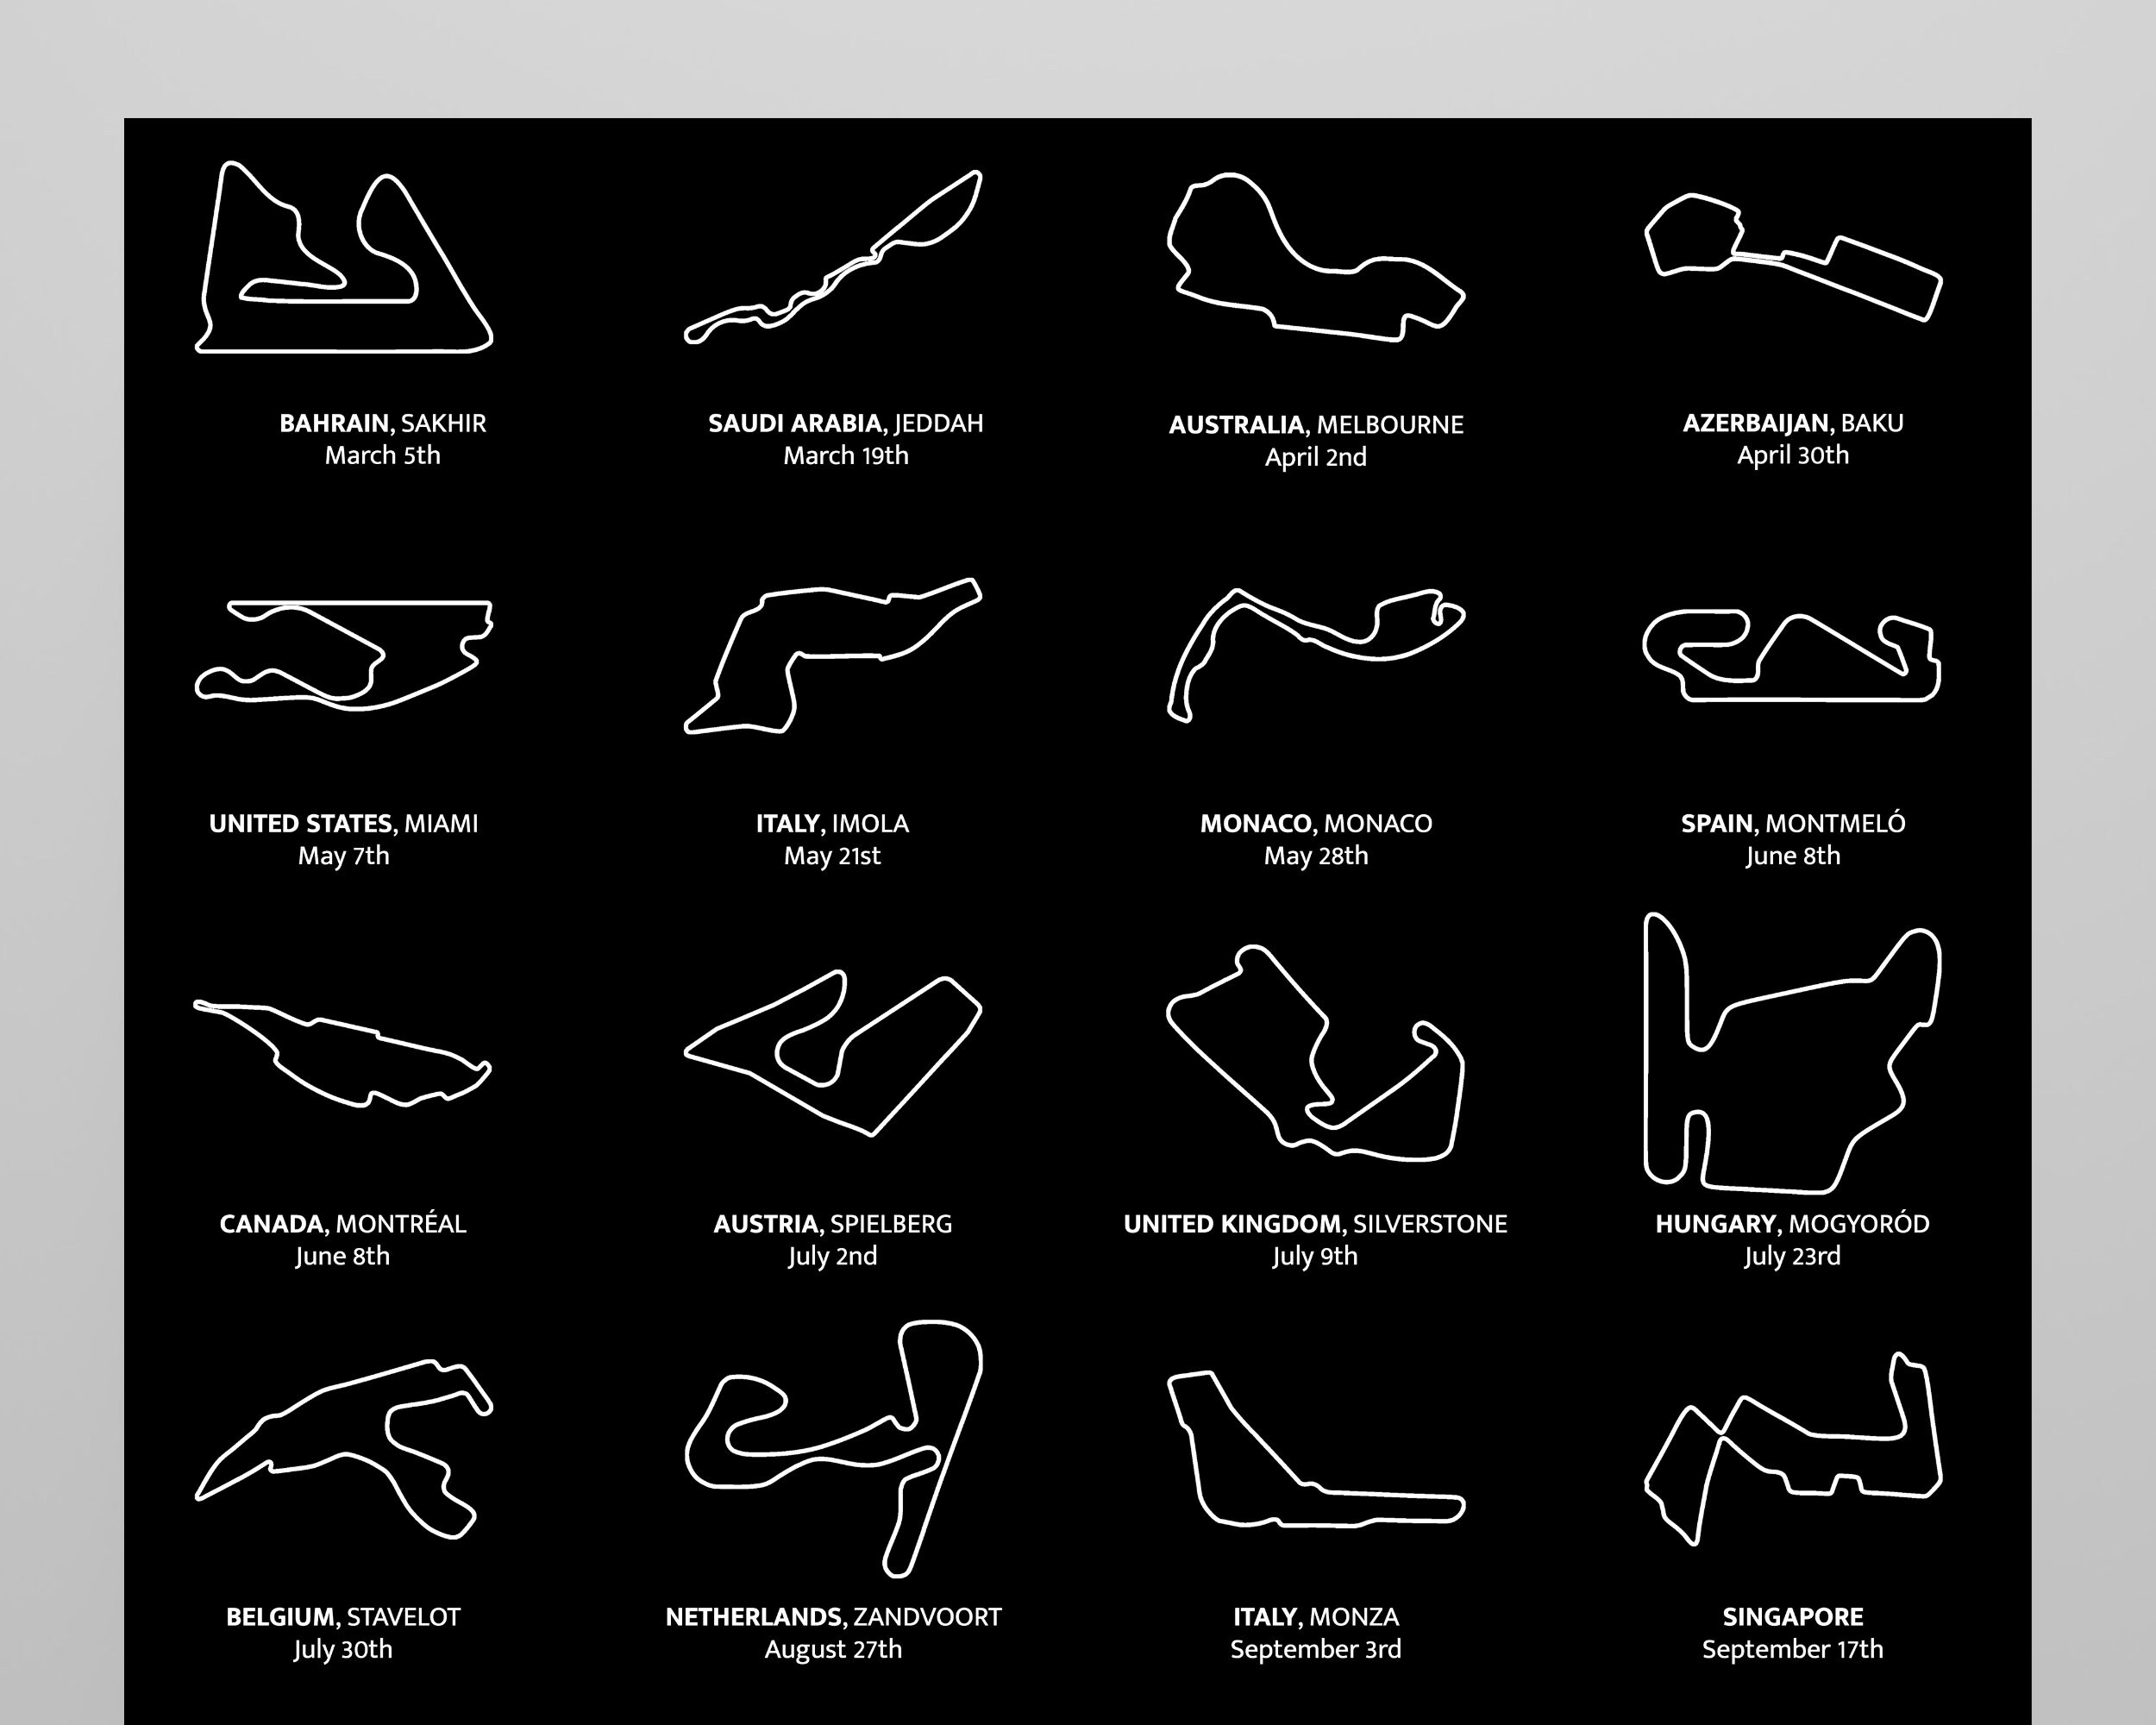This screenshot has width=2156, height=1725.
Task: Click the 'AUSTRALIA, MELBOURNE' label
Action: click(1316, 425)
